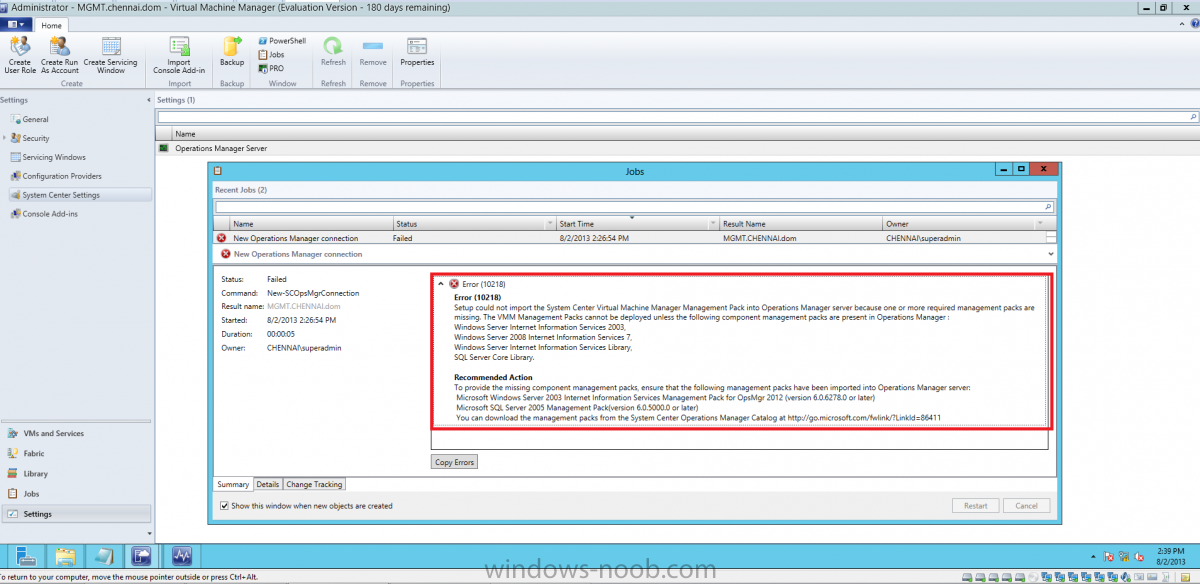Open Jobs from the ribbon Window group
Screen dimensions: 1200x584
pyautogui.click(x=271, y=55)
